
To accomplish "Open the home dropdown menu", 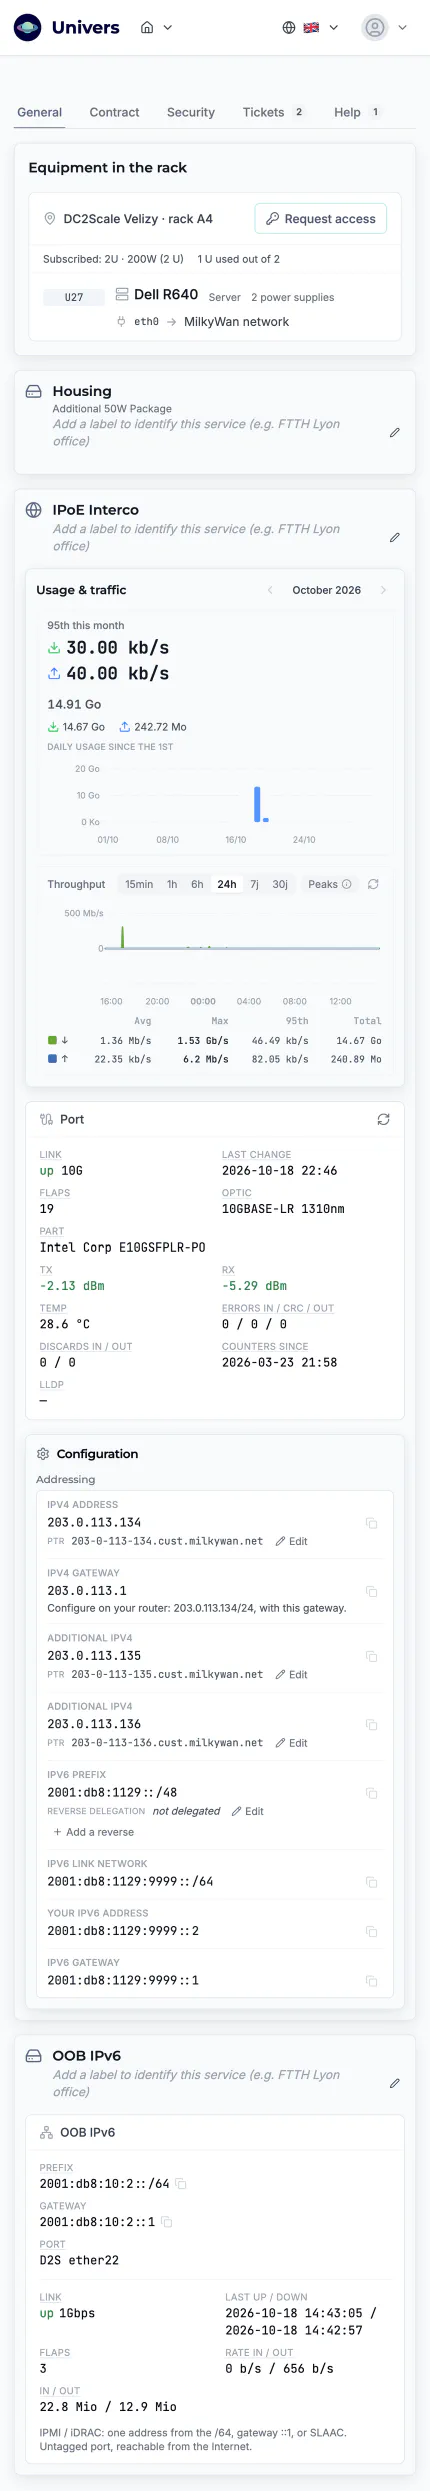I will (156, 28).
